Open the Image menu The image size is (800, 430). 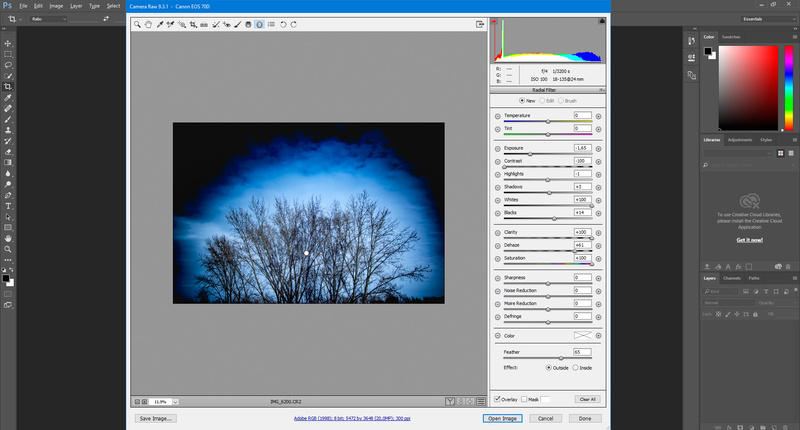pos(57,5)
